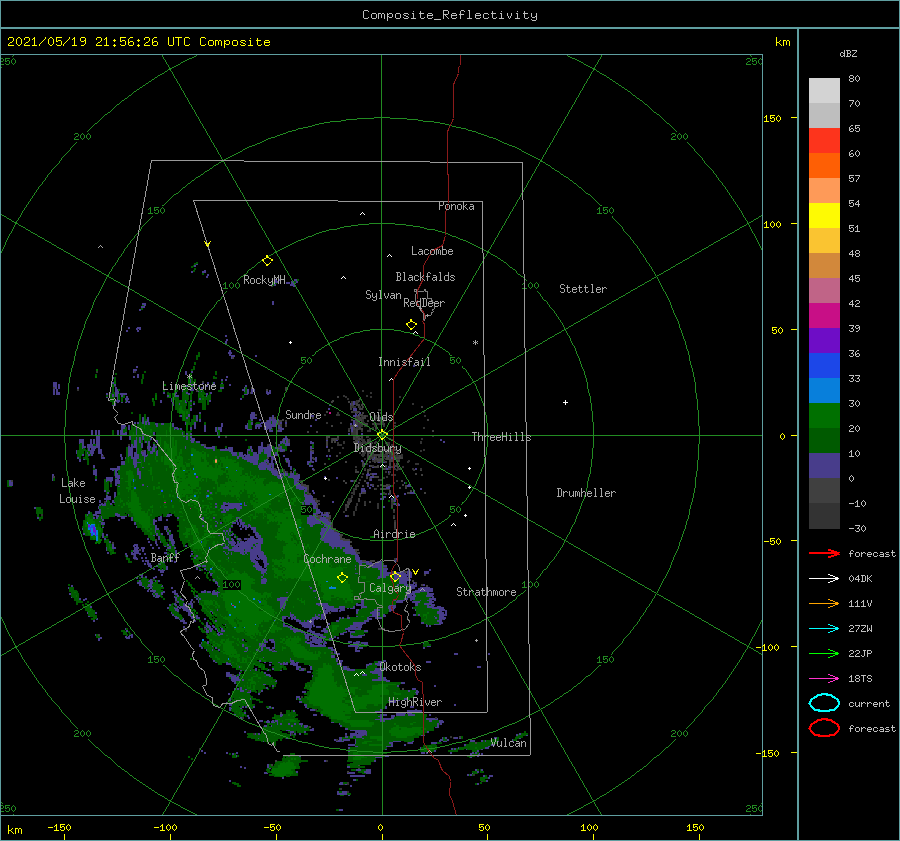
Task: Click the Airdrie city label
Action: 394,534
